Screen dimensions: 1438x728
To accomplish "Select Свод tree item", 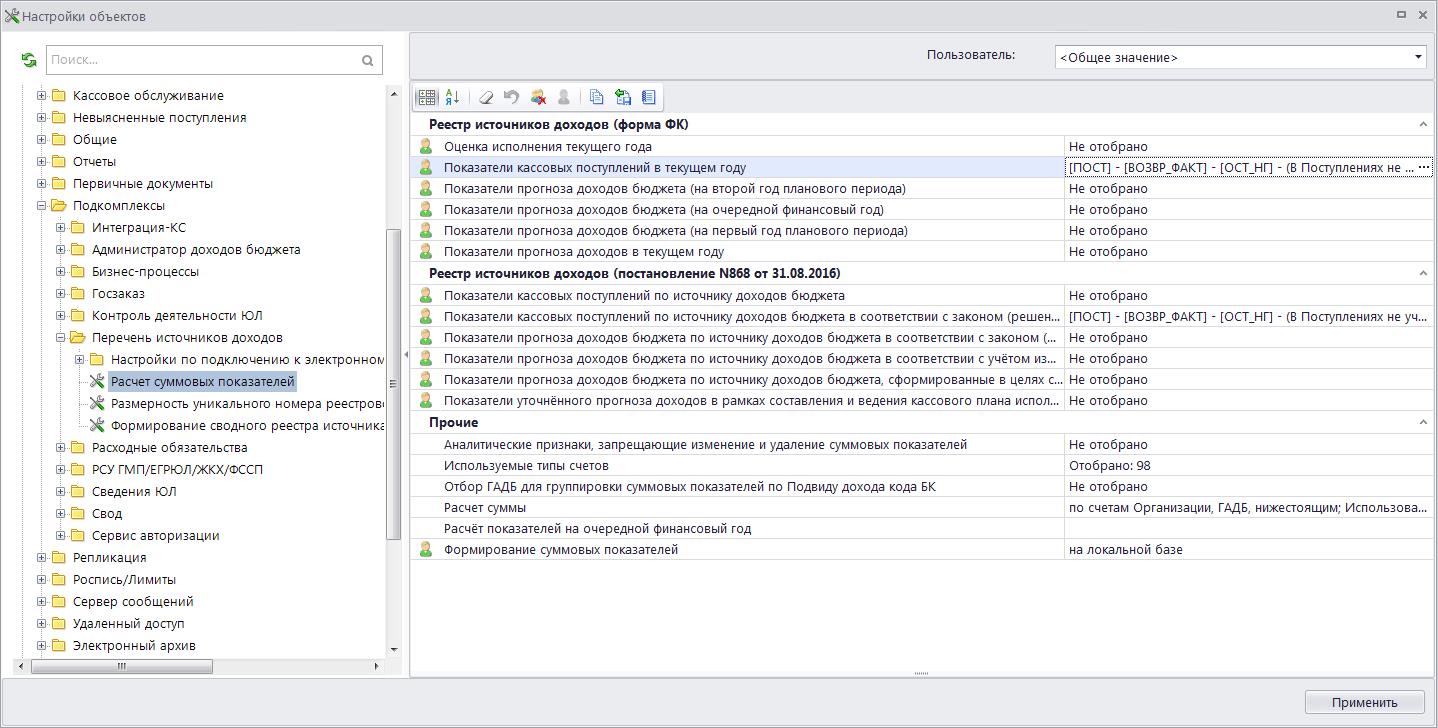I will [x=107, y=514].
